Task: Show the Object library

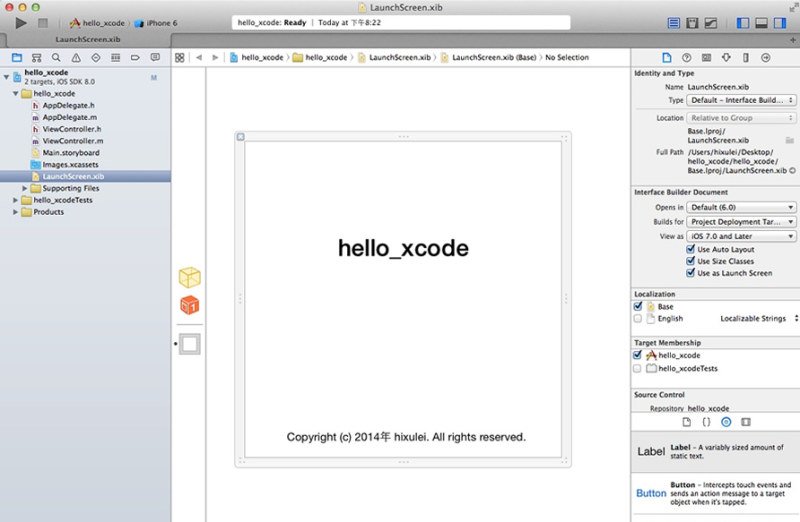Action: click(726, 422)
